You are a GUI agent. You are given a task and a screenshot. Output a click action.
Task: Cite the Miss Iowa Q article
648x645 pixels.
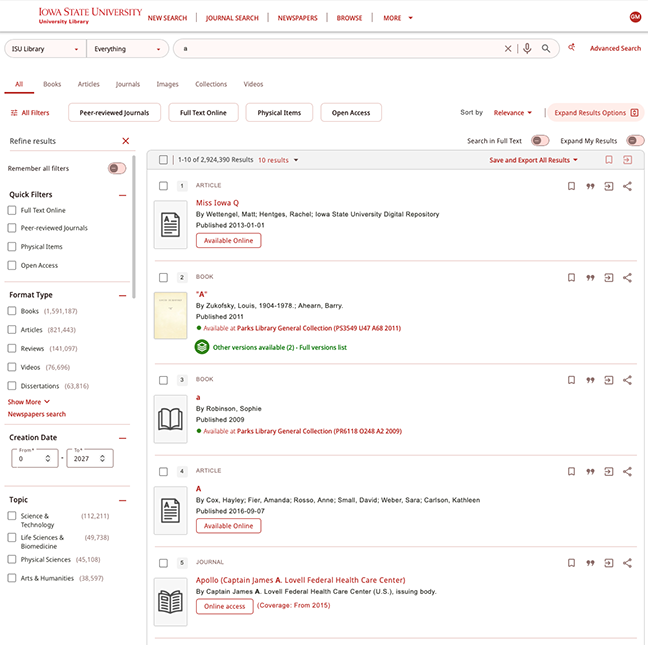590,186
